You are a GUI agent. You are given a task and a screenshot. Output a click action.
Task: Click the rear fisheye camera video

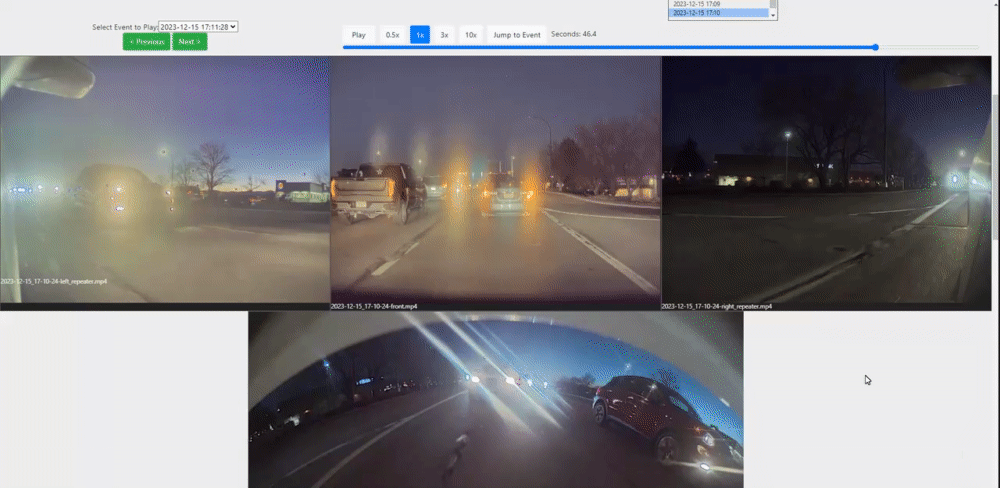pyautogui.click(x=496, y=400)
